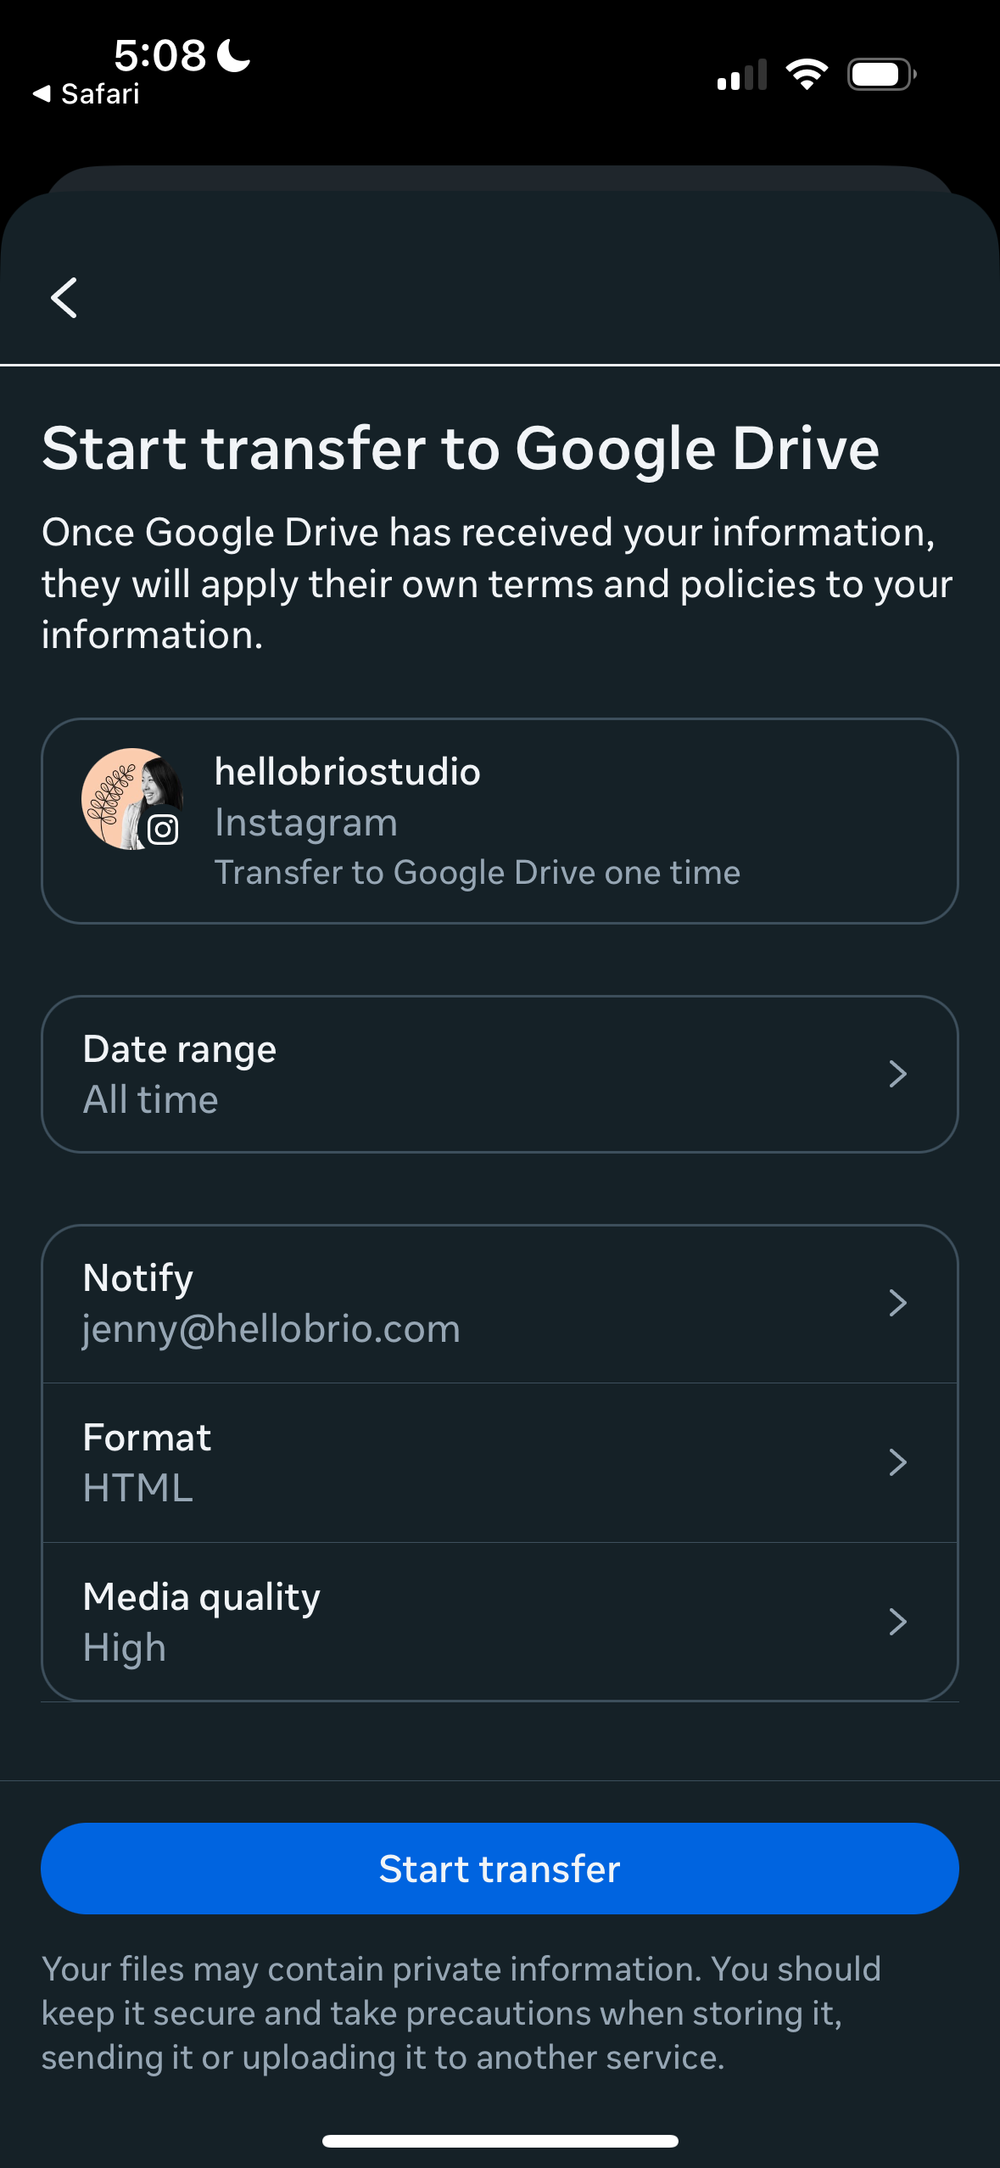Tap the Wi-Fi status icon

pos(806,74)
